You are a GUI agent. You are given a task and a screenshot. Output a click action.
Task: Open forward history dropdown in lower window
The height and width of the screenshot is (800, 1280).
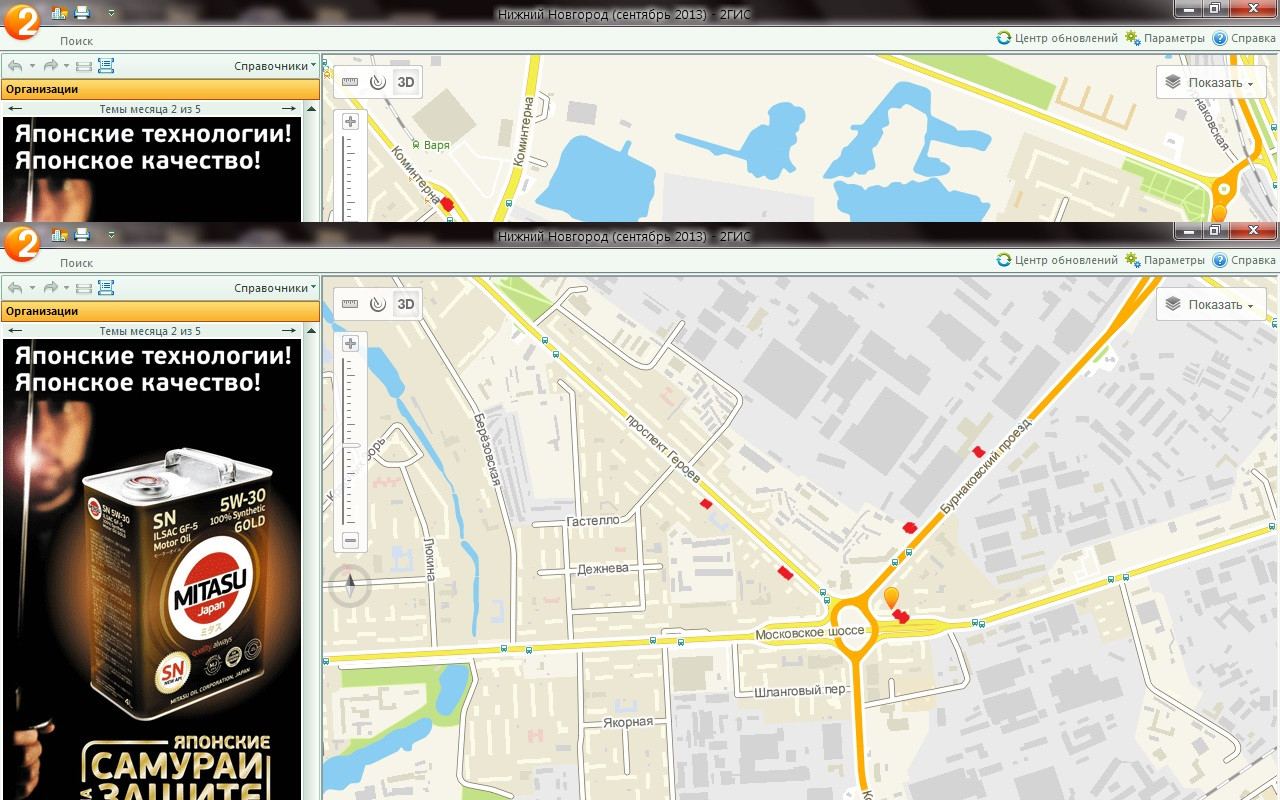(x=66, y=288)
